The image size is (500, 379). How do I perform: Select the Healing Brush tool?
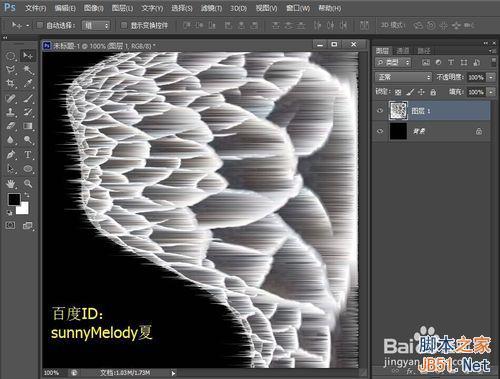(x=11, y=98)
